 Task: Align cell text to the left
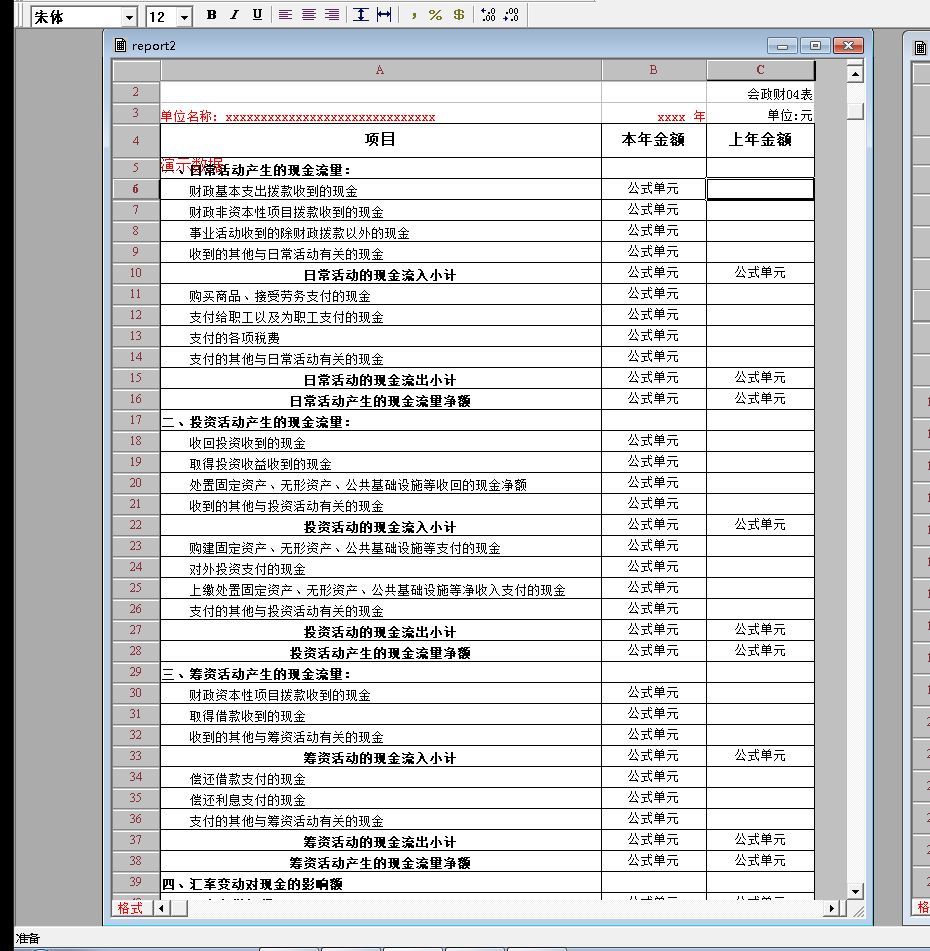[x=285, y=15]
